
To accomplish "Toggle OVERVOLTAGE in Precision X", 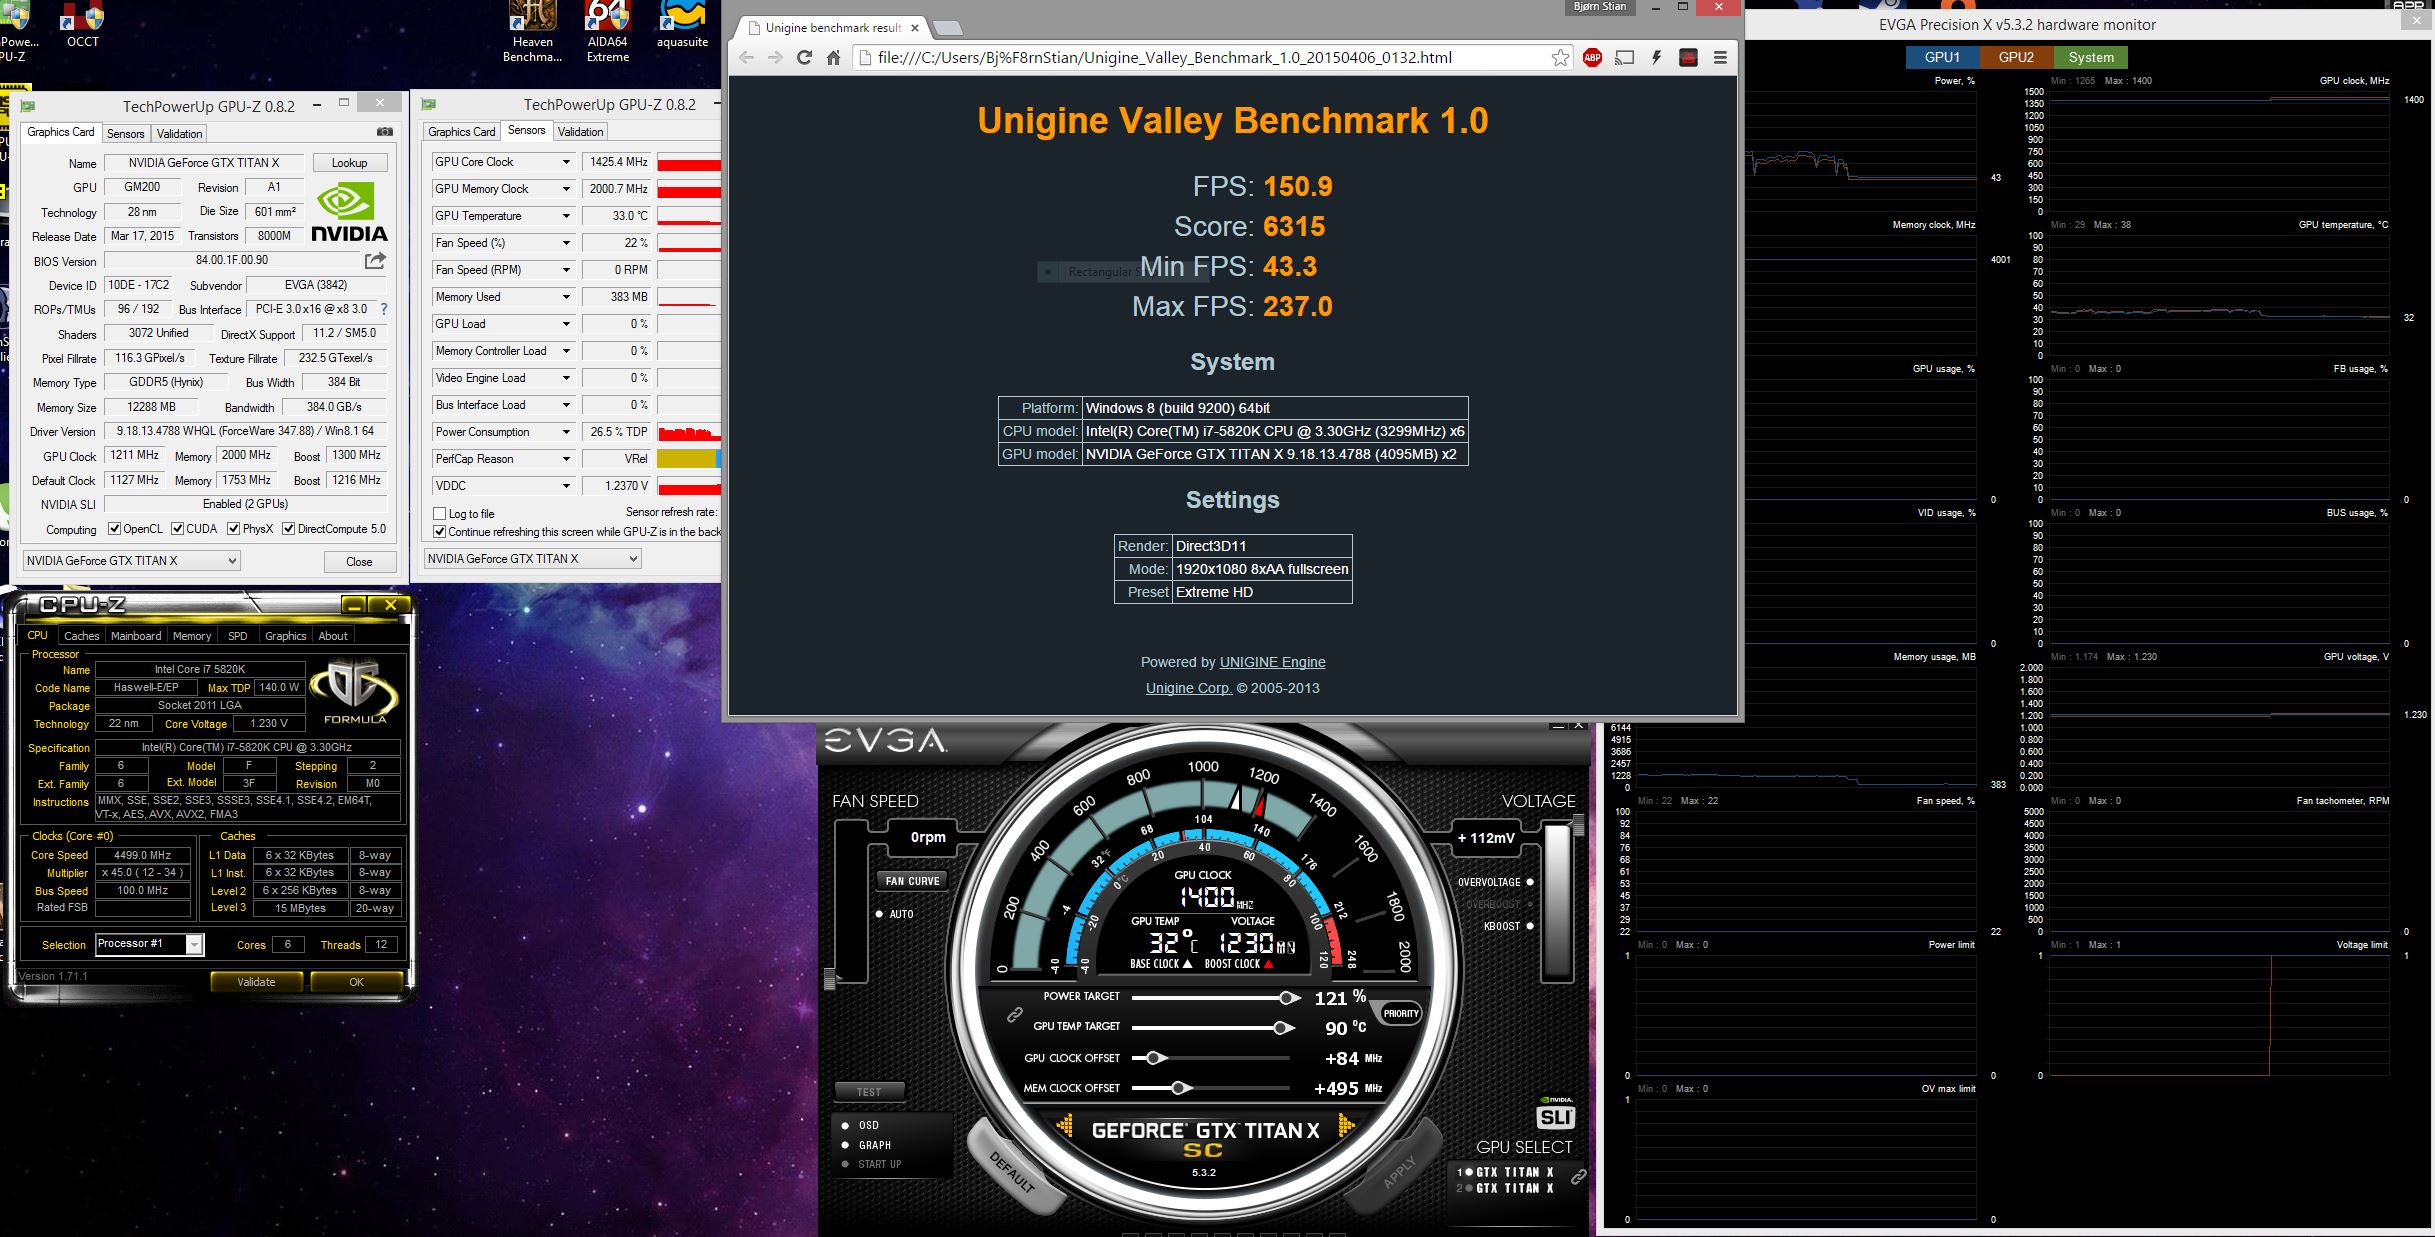I will (1530, 882).
